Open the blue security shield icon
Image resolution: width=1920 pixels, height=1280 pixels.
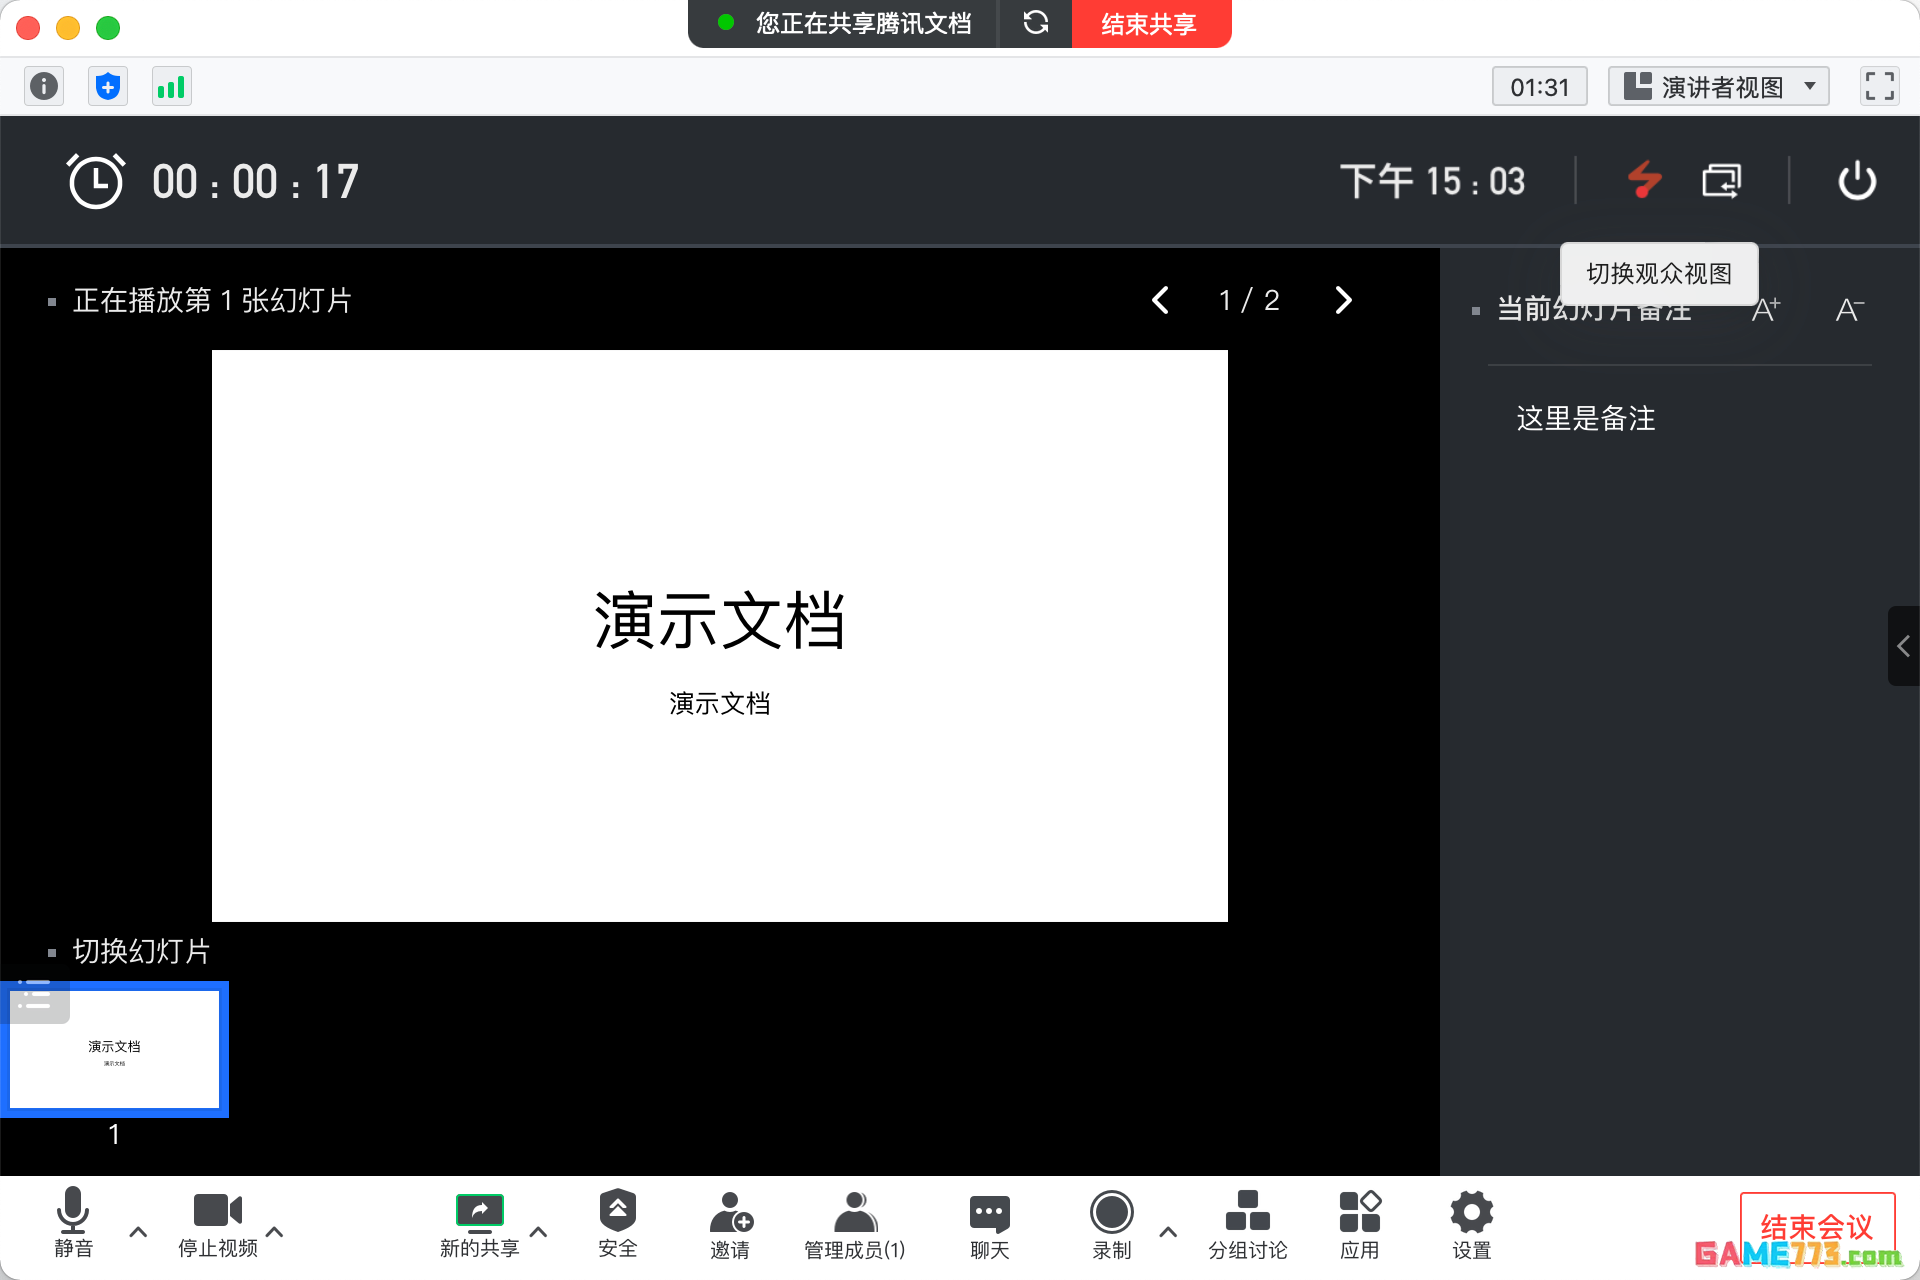108,87
